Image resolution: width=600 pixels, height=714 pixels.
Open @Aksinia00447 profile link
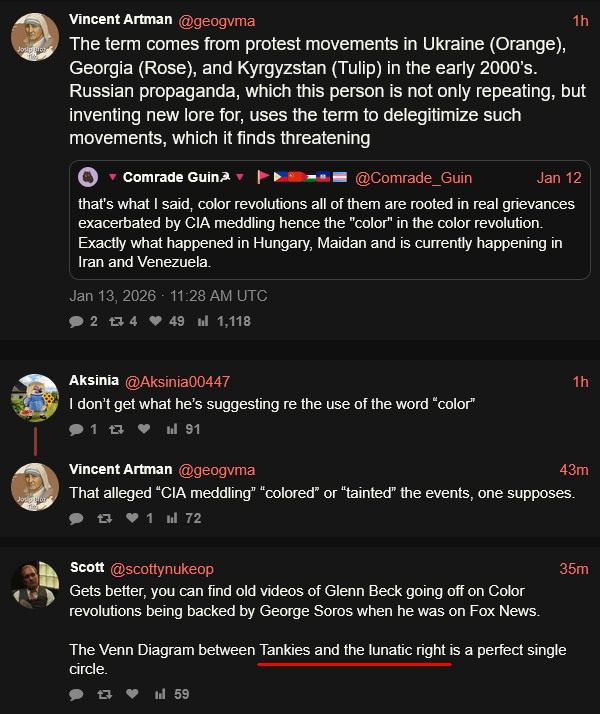[177, 381]
